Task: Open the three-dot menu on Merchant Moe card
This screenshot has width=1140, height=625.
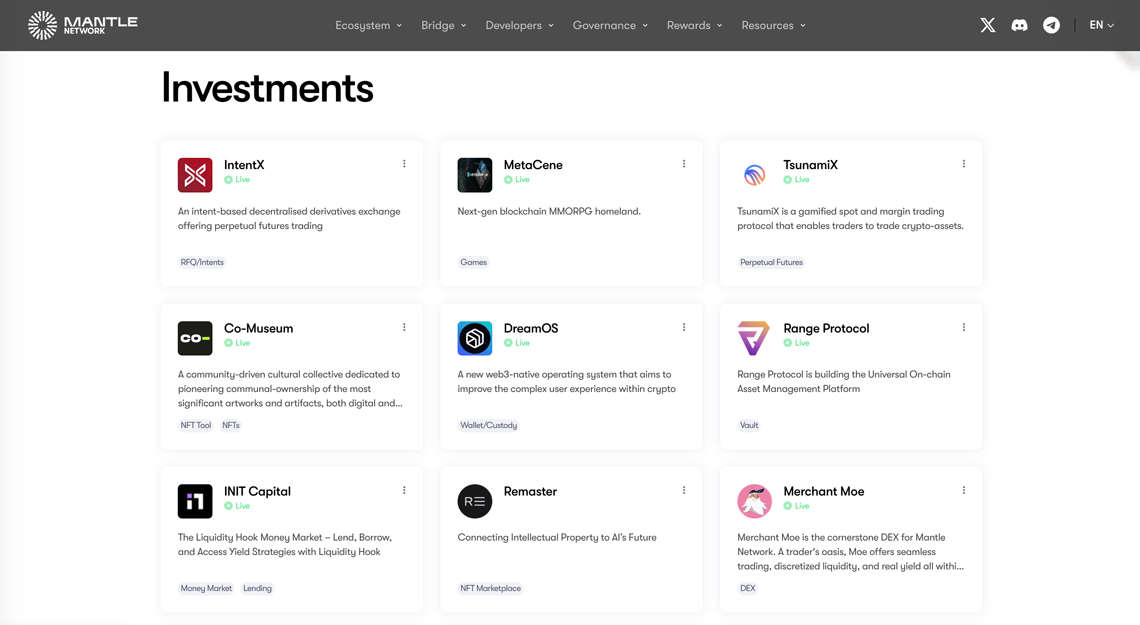Action: pyautogui.click(x=964, y=491)
